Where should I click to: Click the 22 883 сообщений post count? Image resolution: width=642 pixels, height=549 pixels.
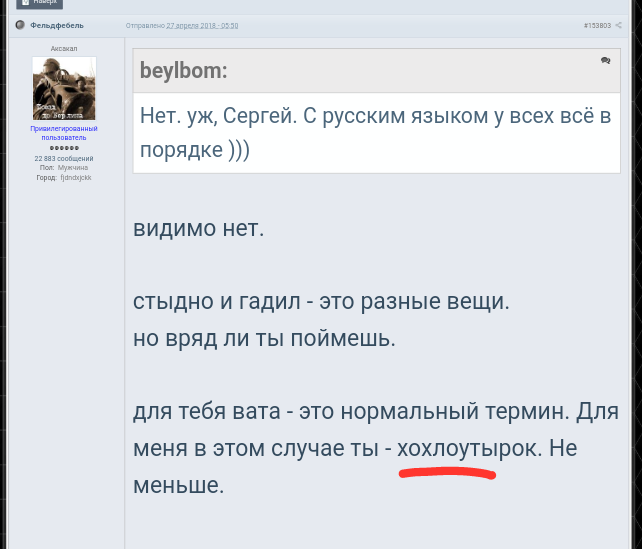[64, 158]
